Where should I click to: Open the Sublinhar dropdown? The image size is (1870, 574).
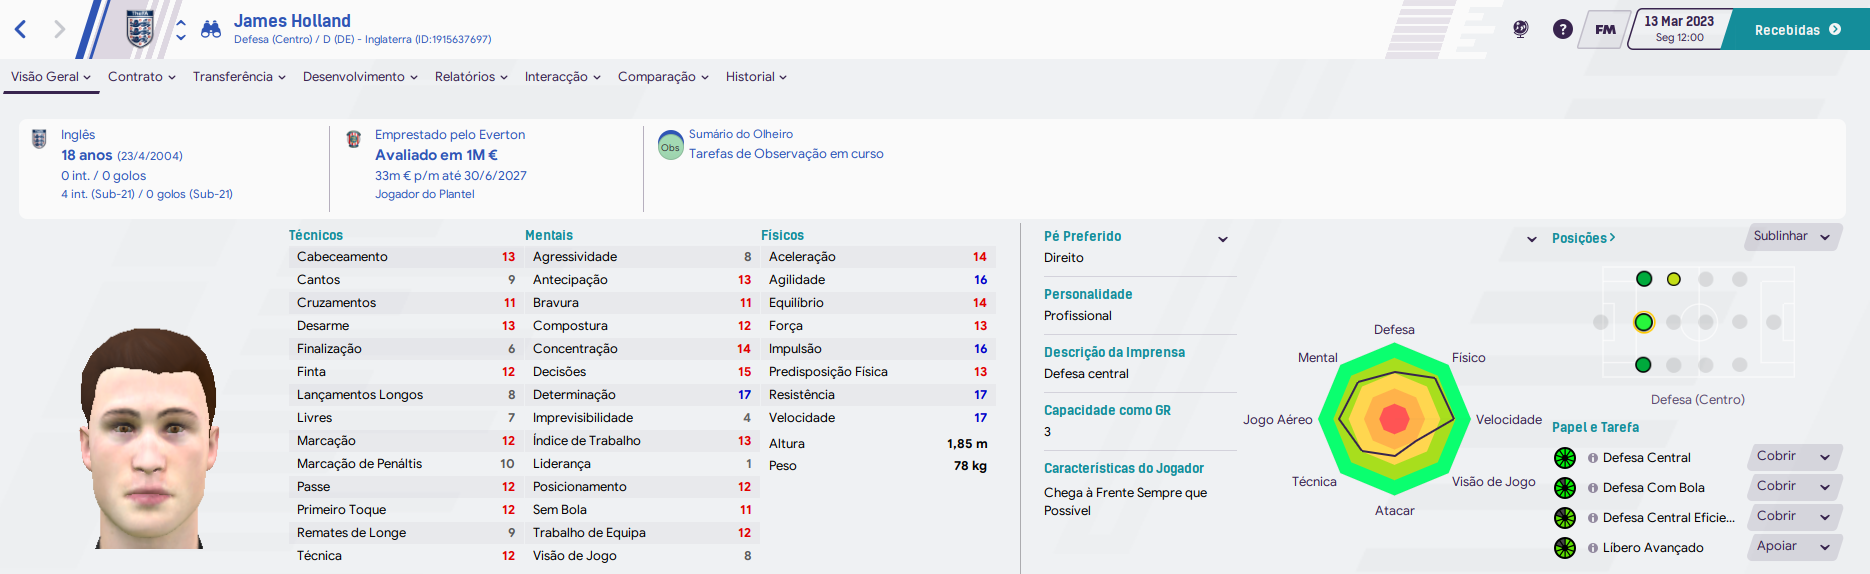pos(1794,237)
